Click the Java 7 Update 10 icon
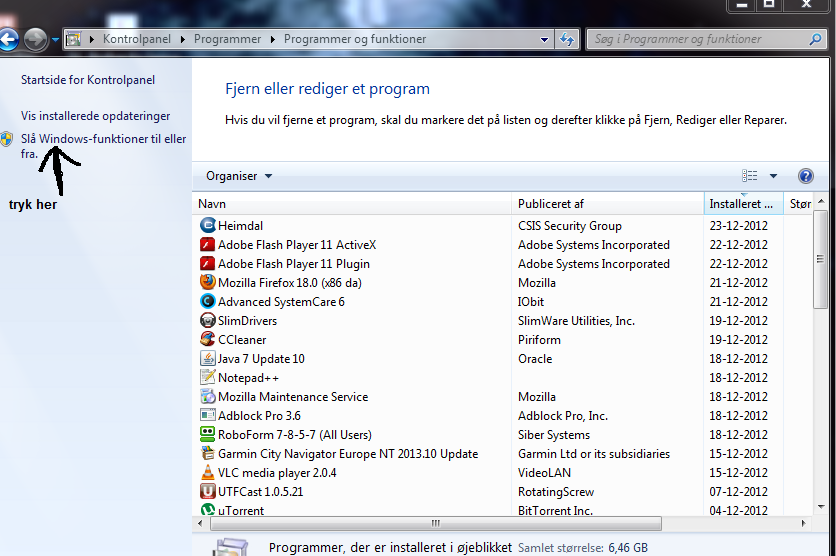This screenshot has width=836, height=556. tap(207, 358)
